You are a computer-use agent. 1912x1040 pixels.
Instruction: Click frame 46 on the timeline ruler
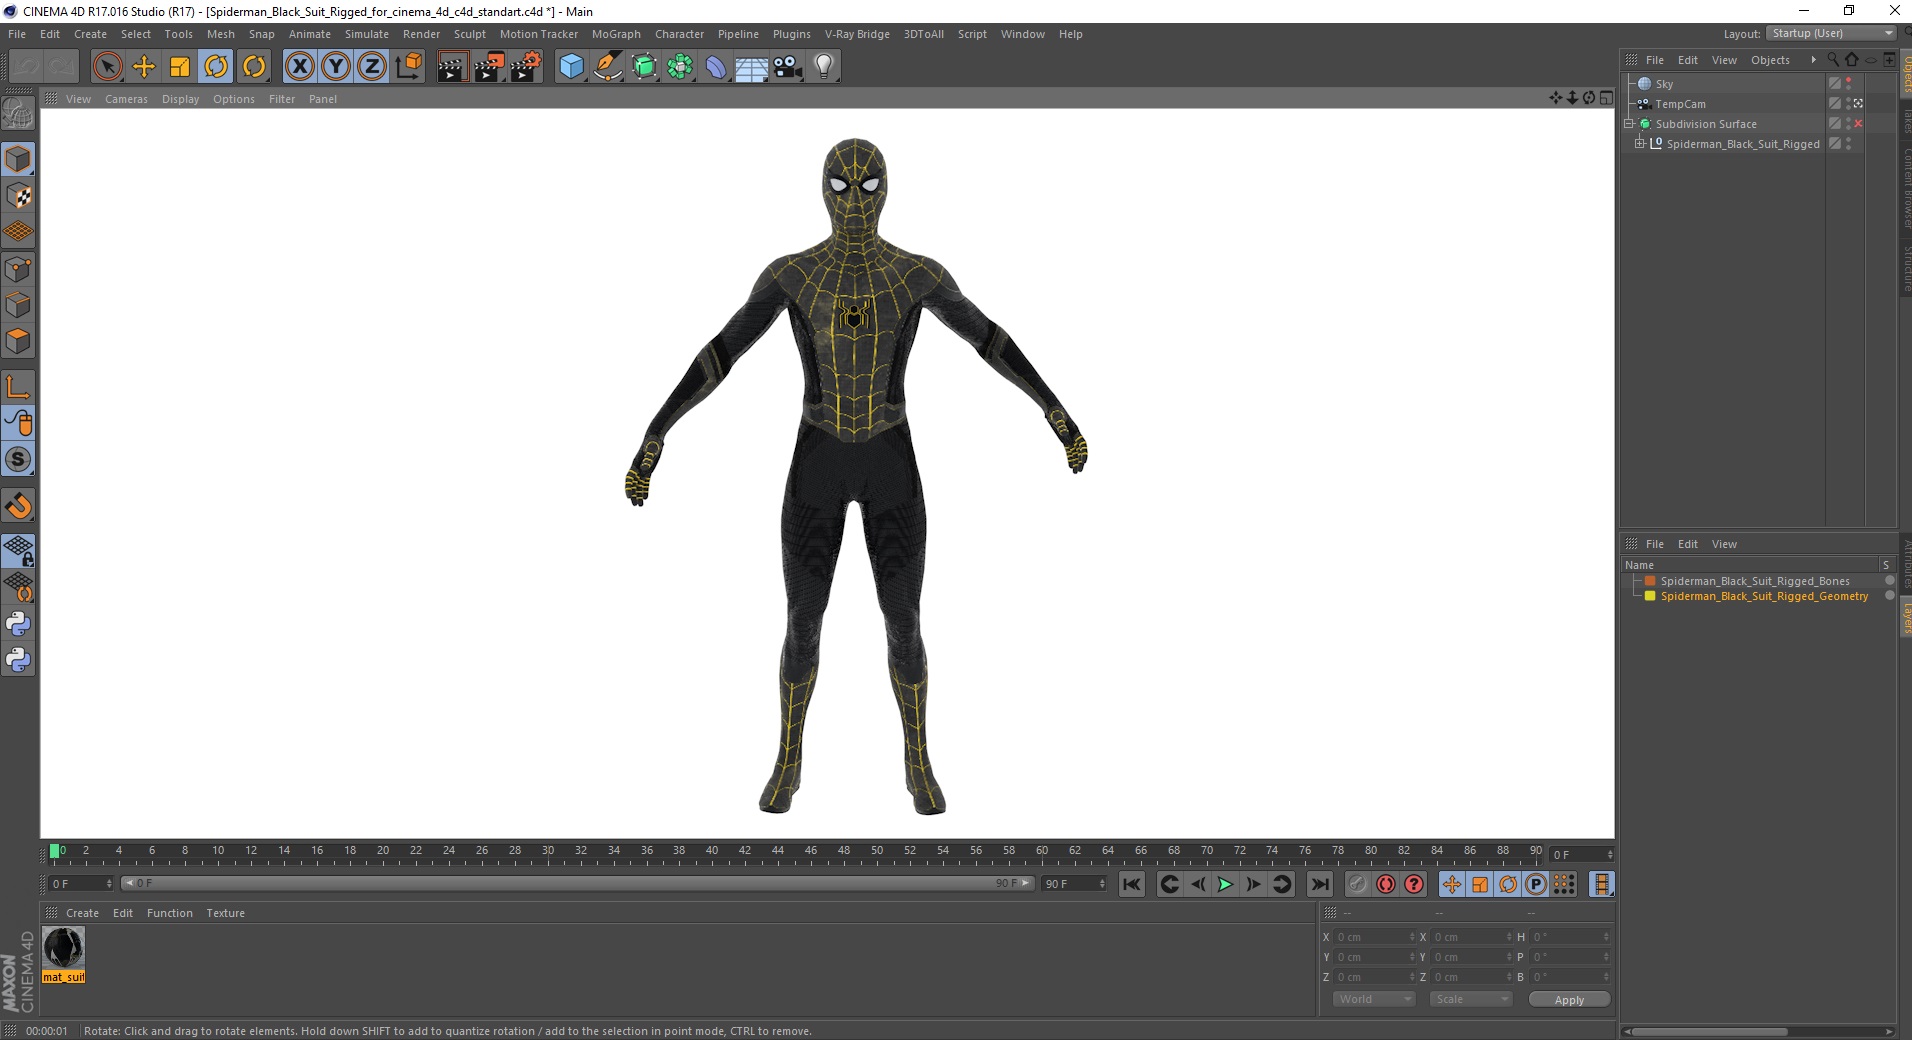810,853
